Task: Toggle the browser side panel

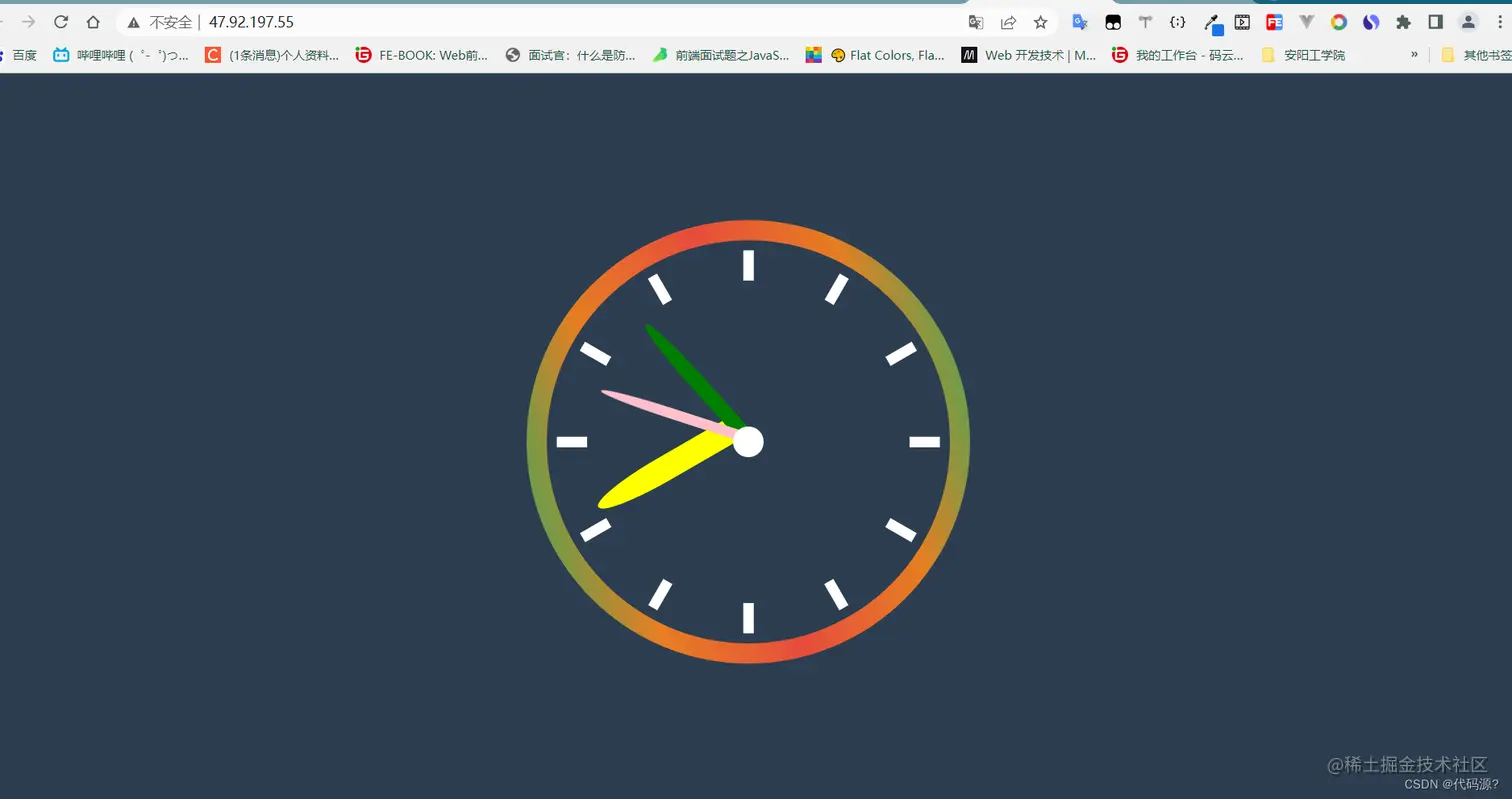Action: (x=1435, y=22)
